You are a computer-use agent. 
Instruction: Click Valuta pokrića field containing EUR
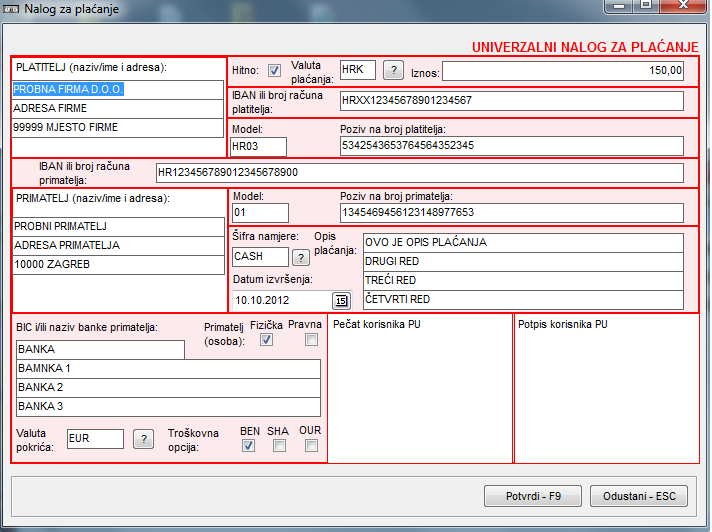[x=95, y=439]
